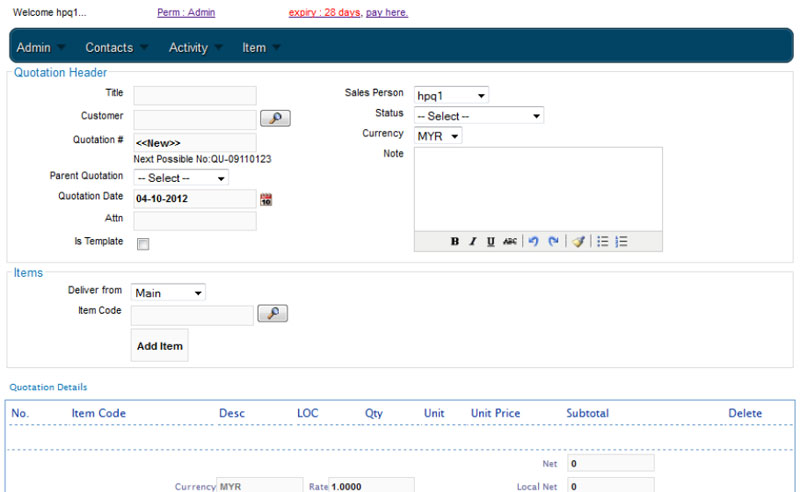Click the undo arrow in Note toolbar
Image resolution: width=800 pixels, height=492 pixels.
click(534, 242)
